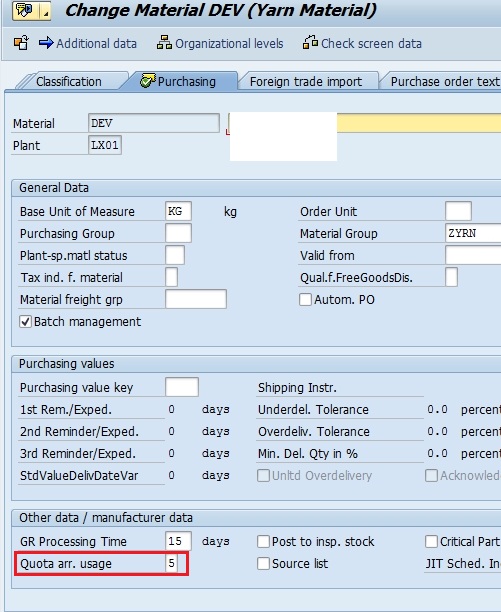Click Purchasing value key field
The height and width of the screenshot is (612, 501).
(x=182, y=387)
